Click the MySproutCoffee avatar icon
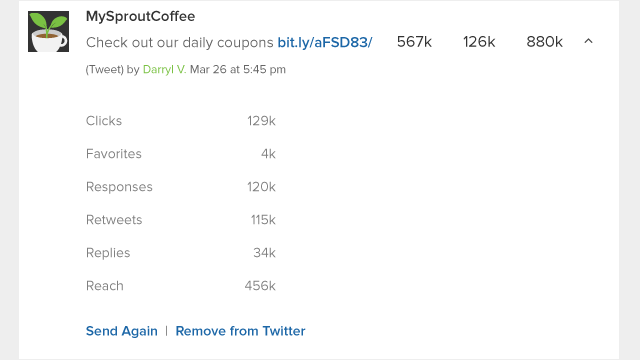This screenshot has width=640, height=360. (48, 31)
